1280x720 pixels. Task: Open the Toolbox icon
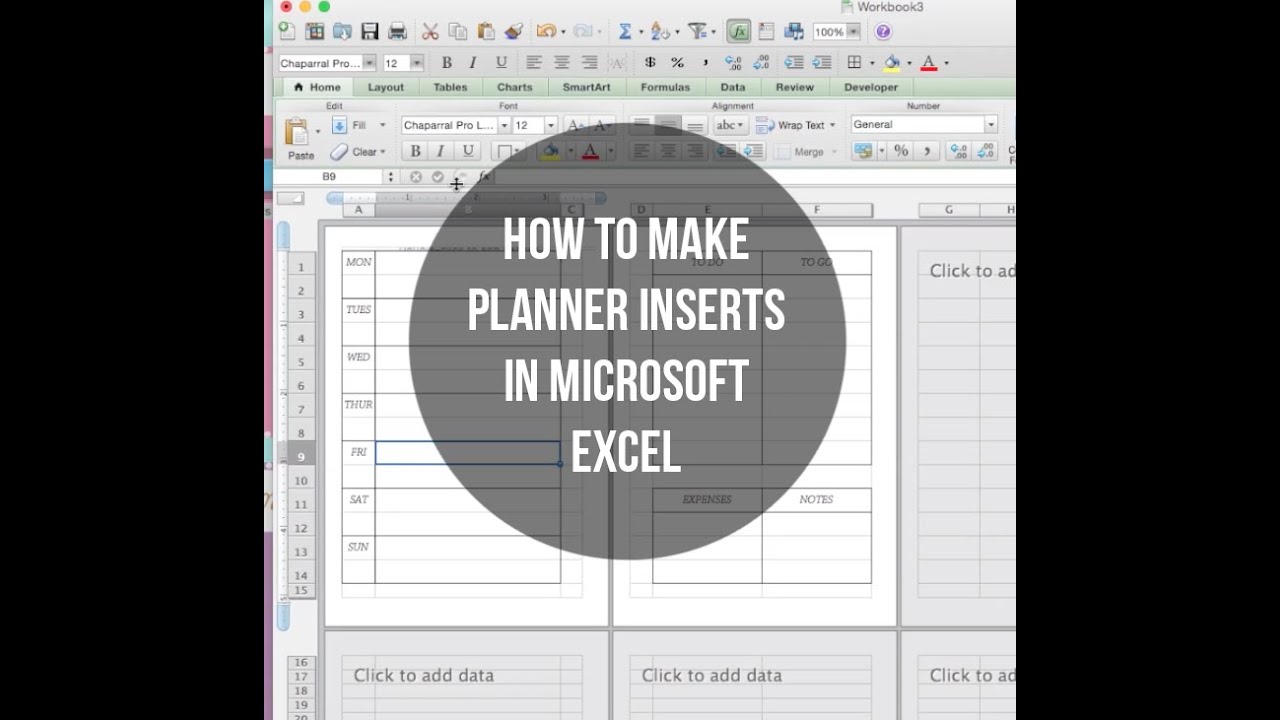[x=766, y=32]
